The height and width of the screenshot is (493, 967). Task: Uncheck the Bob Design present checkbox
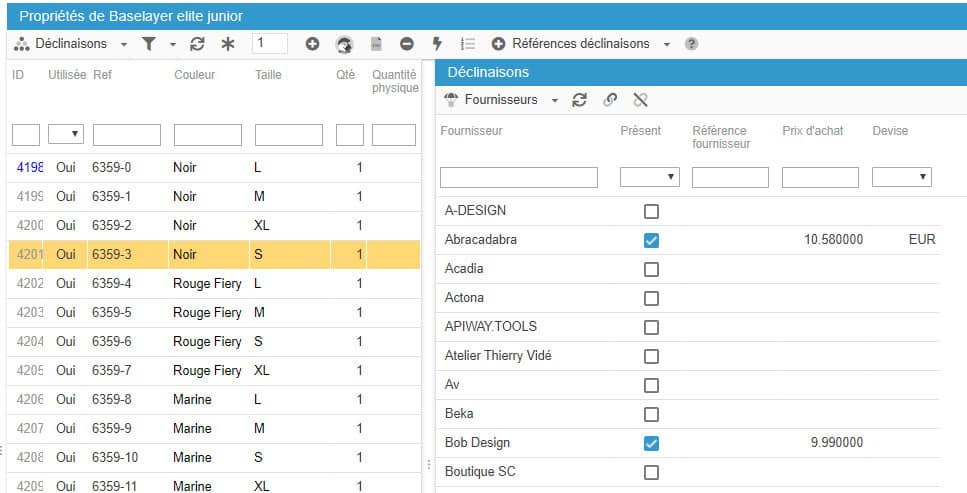(651, 443)
